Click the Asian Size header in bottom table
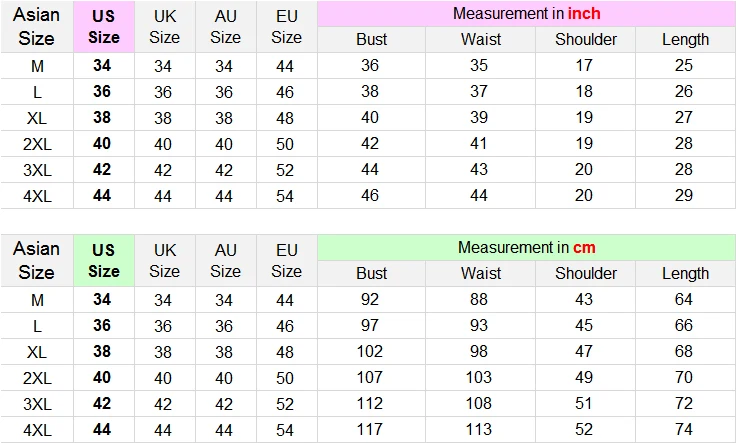 coord(37,260)
